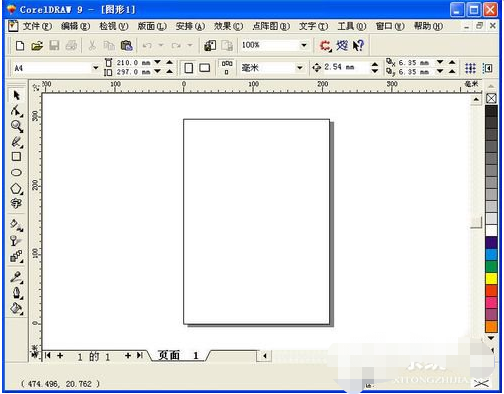Select the Shape tool
Viewport: 504px width, 394px height.
coord(16,111)
